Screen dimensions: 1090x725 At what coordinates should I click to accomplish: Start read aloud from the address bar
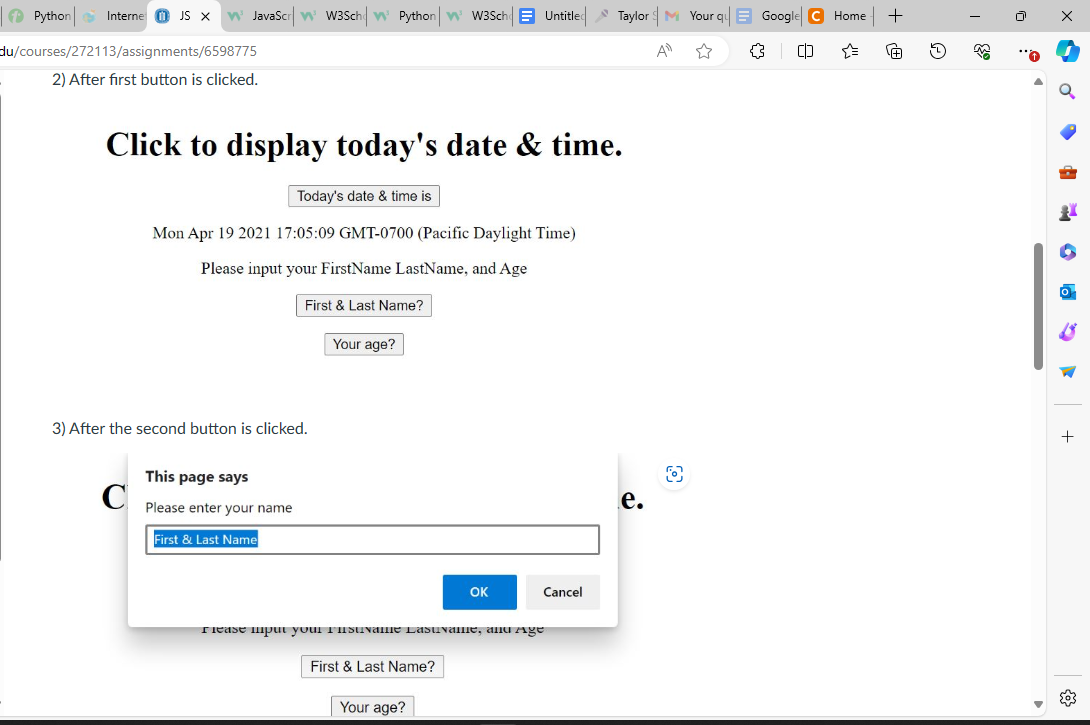pyautogui.click(x=663, y=51)
